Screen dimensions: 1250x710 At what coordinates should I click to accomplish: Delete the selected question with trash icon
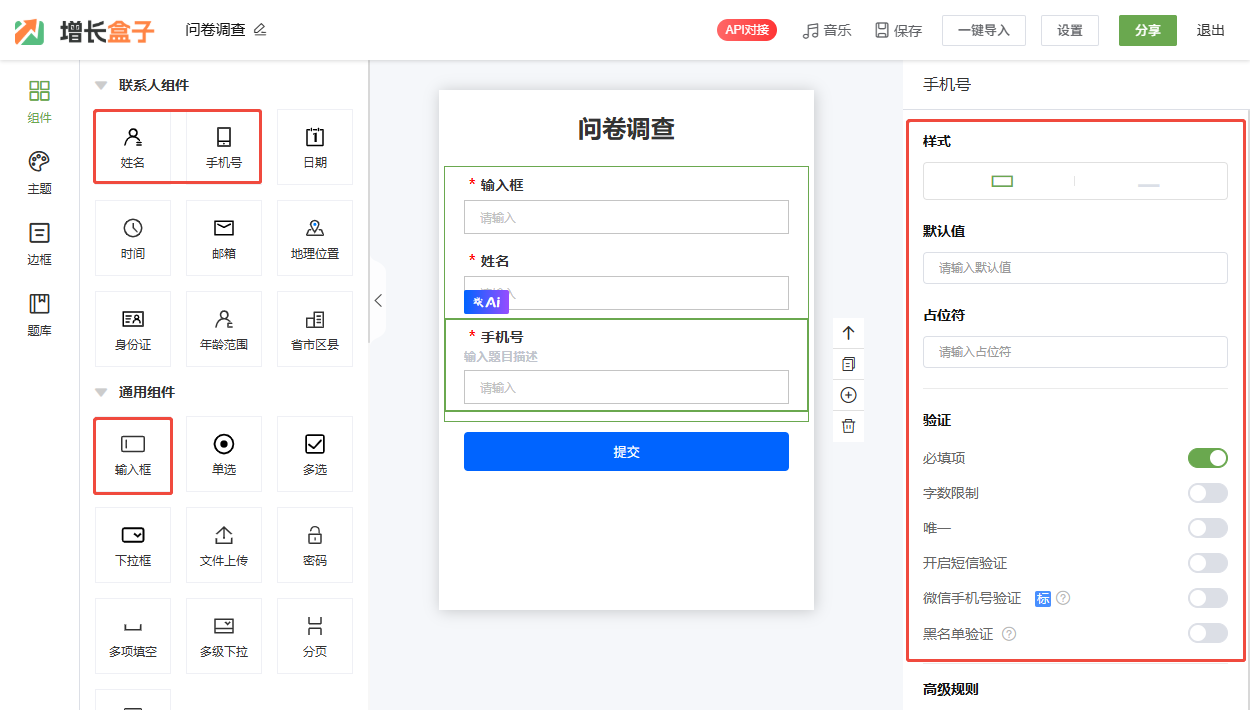click(x=849, y=426)
